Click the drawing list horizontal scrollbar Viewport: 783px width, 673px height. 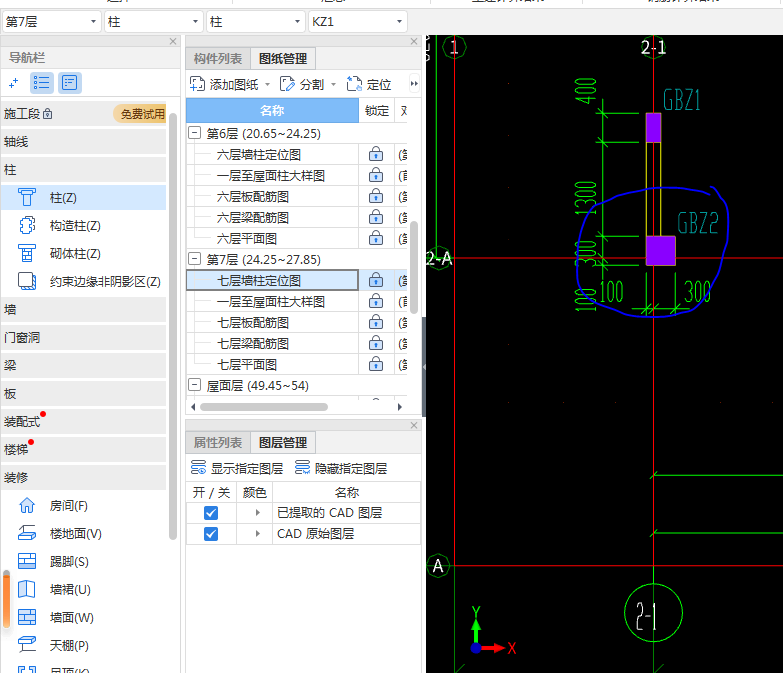click(x=264, y=407)
